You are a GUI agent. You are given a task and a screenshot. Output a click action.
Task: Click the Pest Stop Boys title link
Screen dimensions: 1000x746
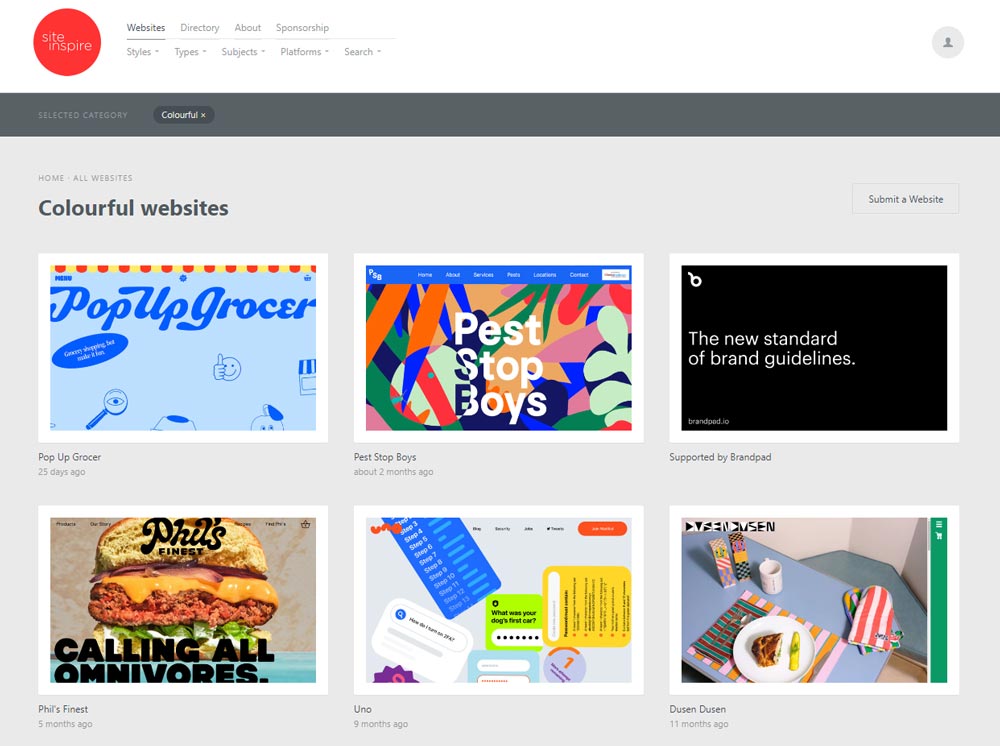coord(385,457)
